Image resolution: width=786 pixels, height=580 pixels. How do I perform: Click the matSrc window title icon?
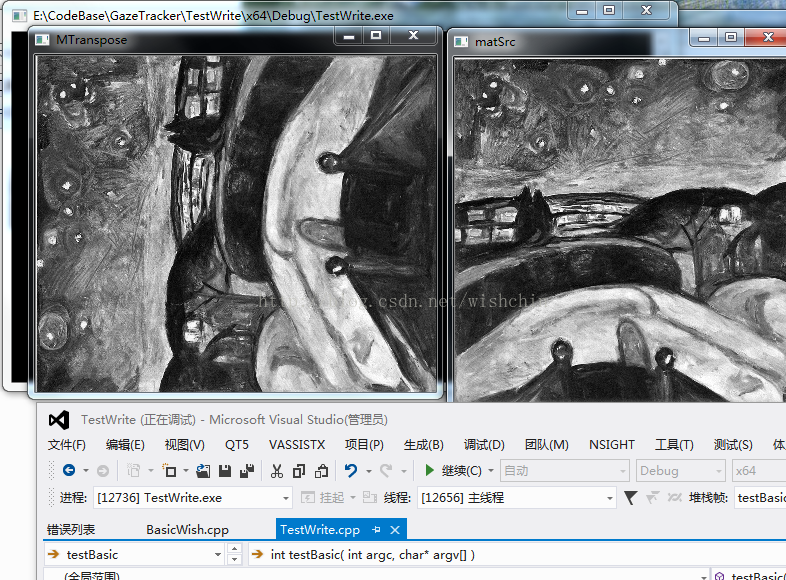461,42
